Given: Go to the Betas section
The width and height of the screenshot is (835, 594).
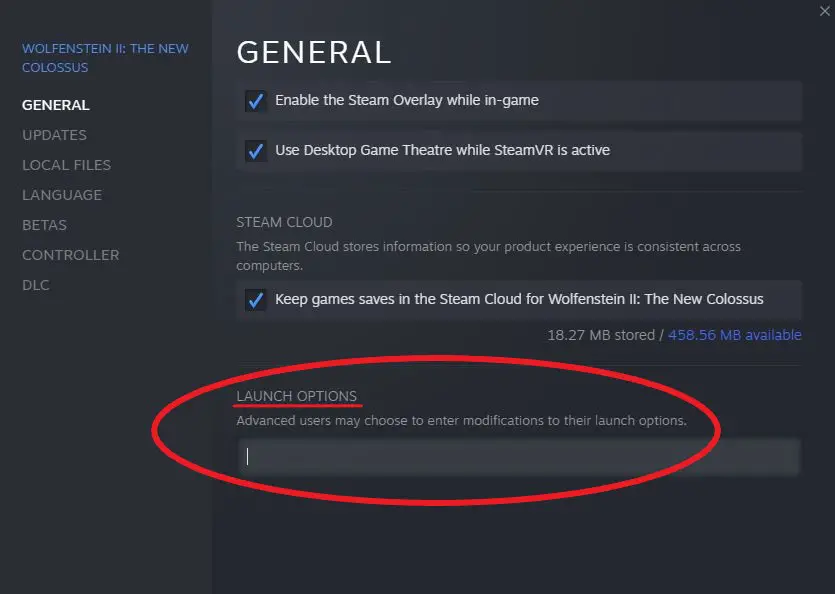Looking at the screenshot, I should (x=44, y=225).
